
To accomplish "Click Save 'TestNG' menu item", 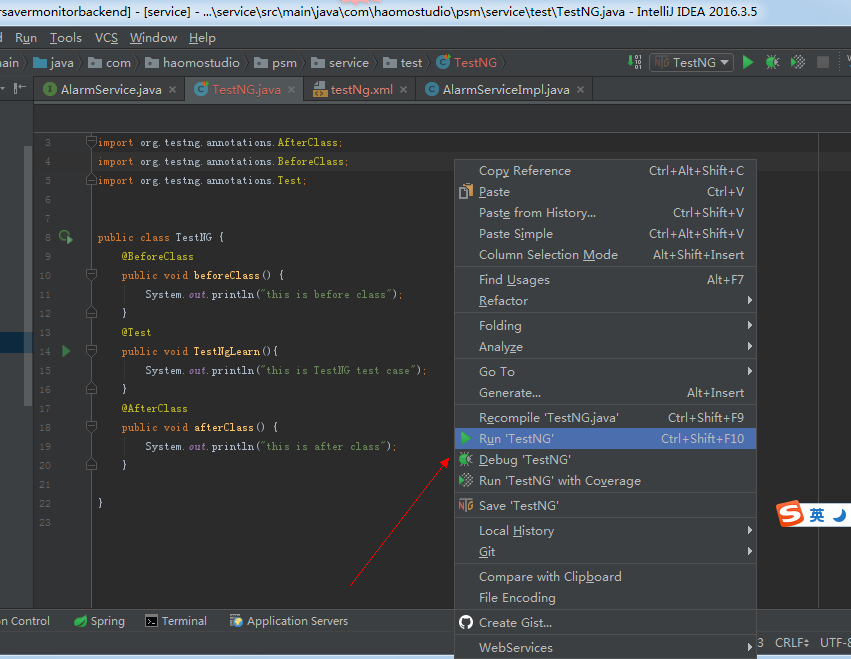I will coord(605,506).
